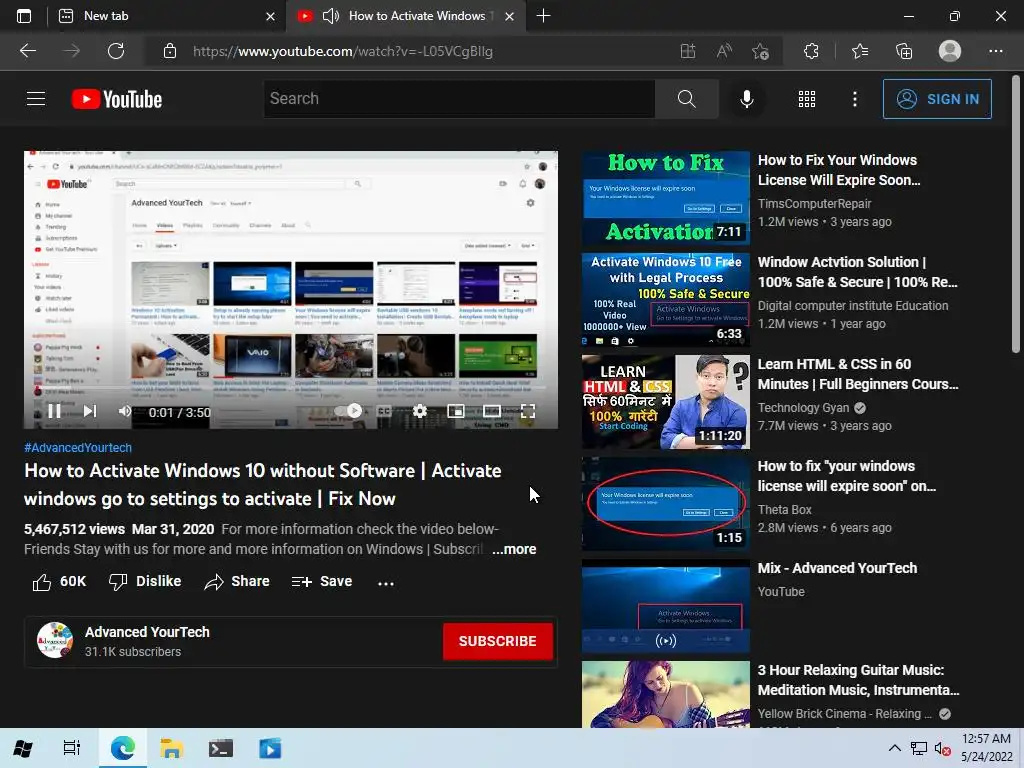This screenshot has width=1024, height=768.
Task: Open tab actions menu icon
Action: pos(24,16)
